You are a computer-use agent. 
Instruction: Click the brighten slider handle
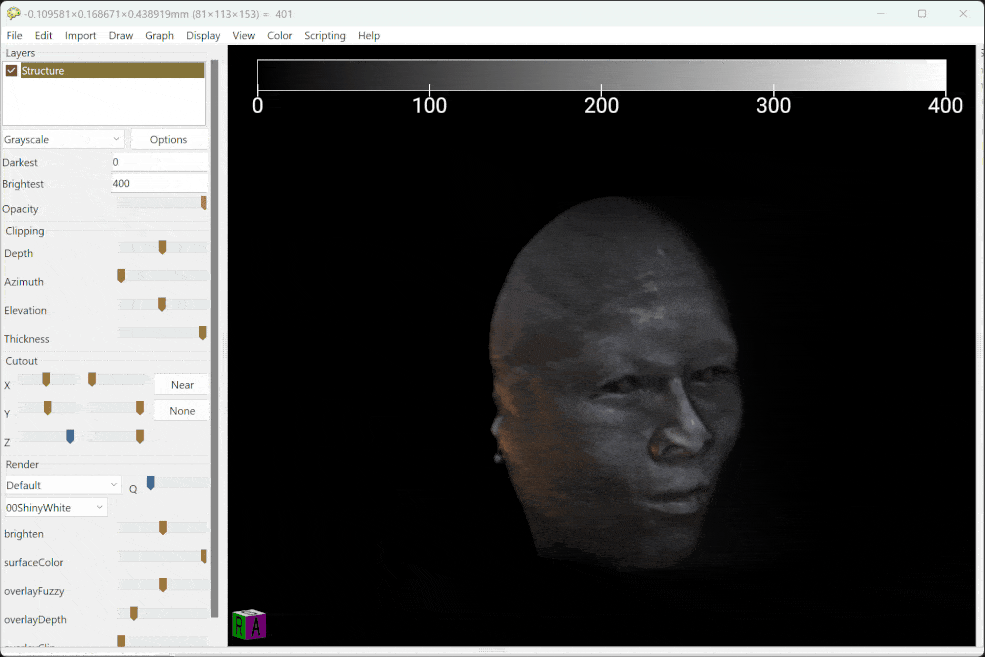[163, 528]
